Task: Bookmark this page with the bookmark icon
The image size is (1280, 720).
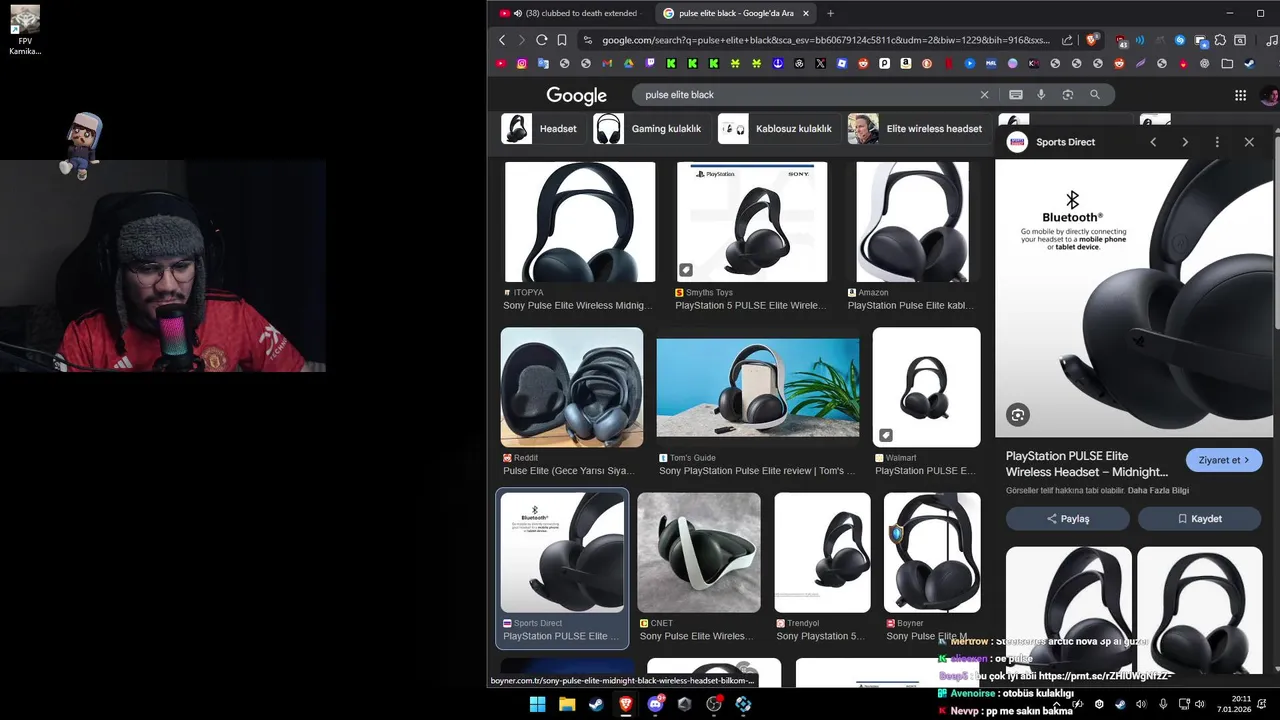Action: click(x=562, y=40)
